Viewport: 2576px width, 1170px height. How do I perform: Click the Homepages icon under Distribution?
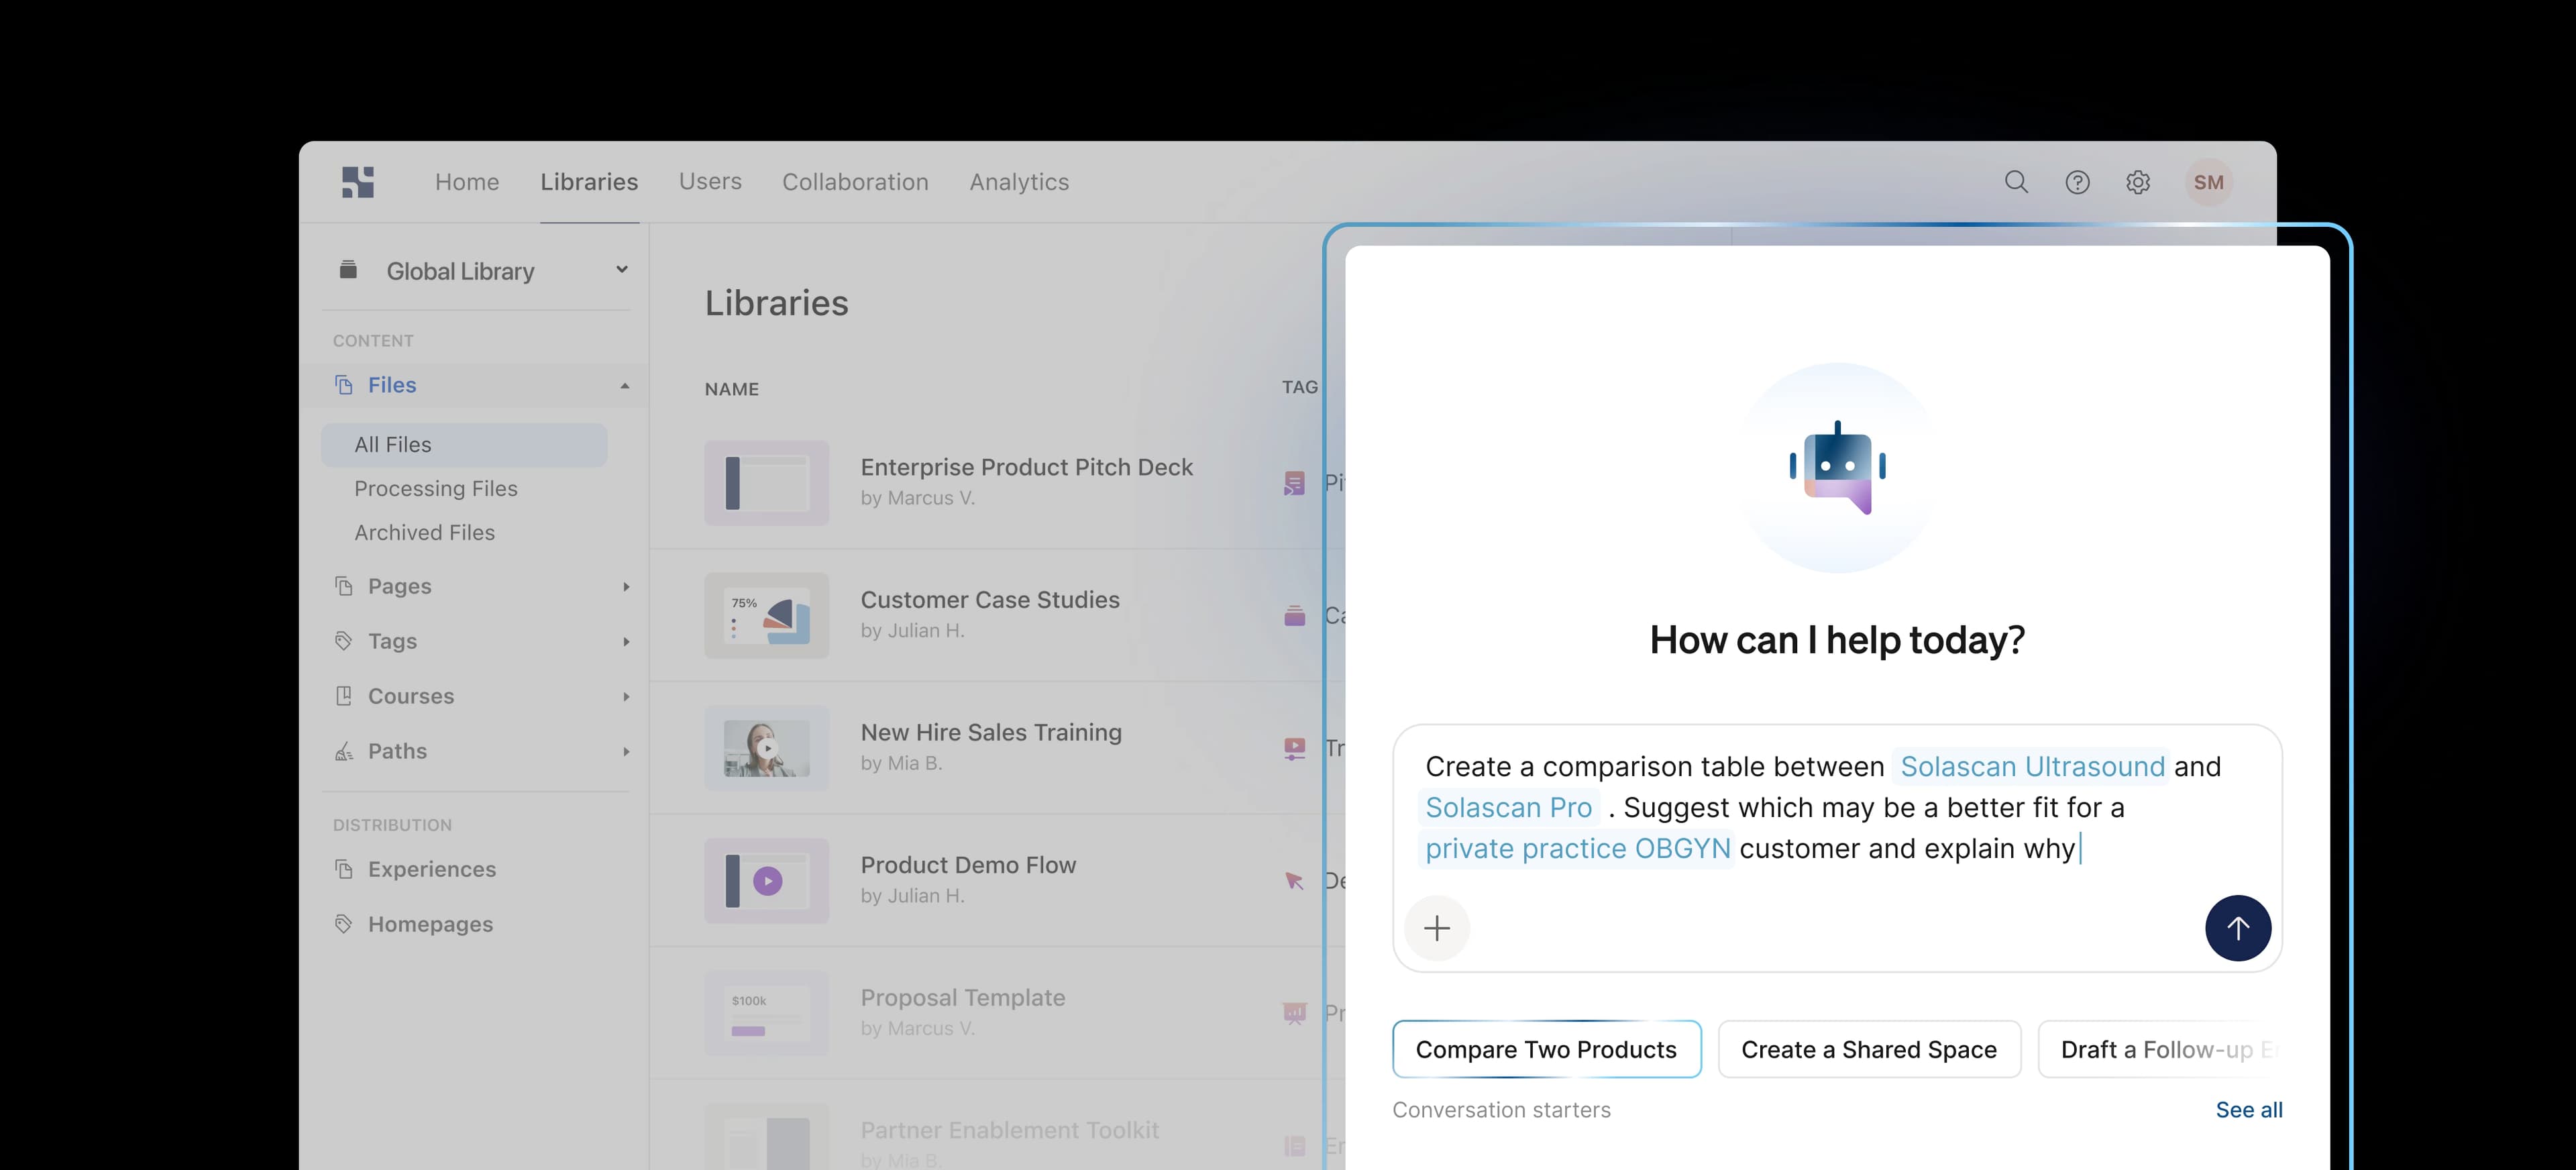344,923
